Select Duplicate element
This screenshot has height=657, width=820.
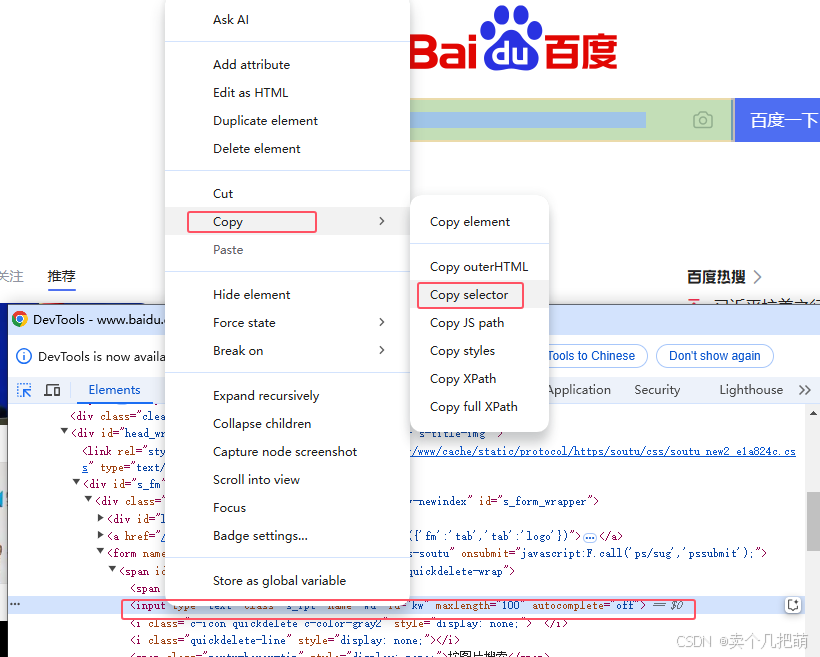click(265, 121)
